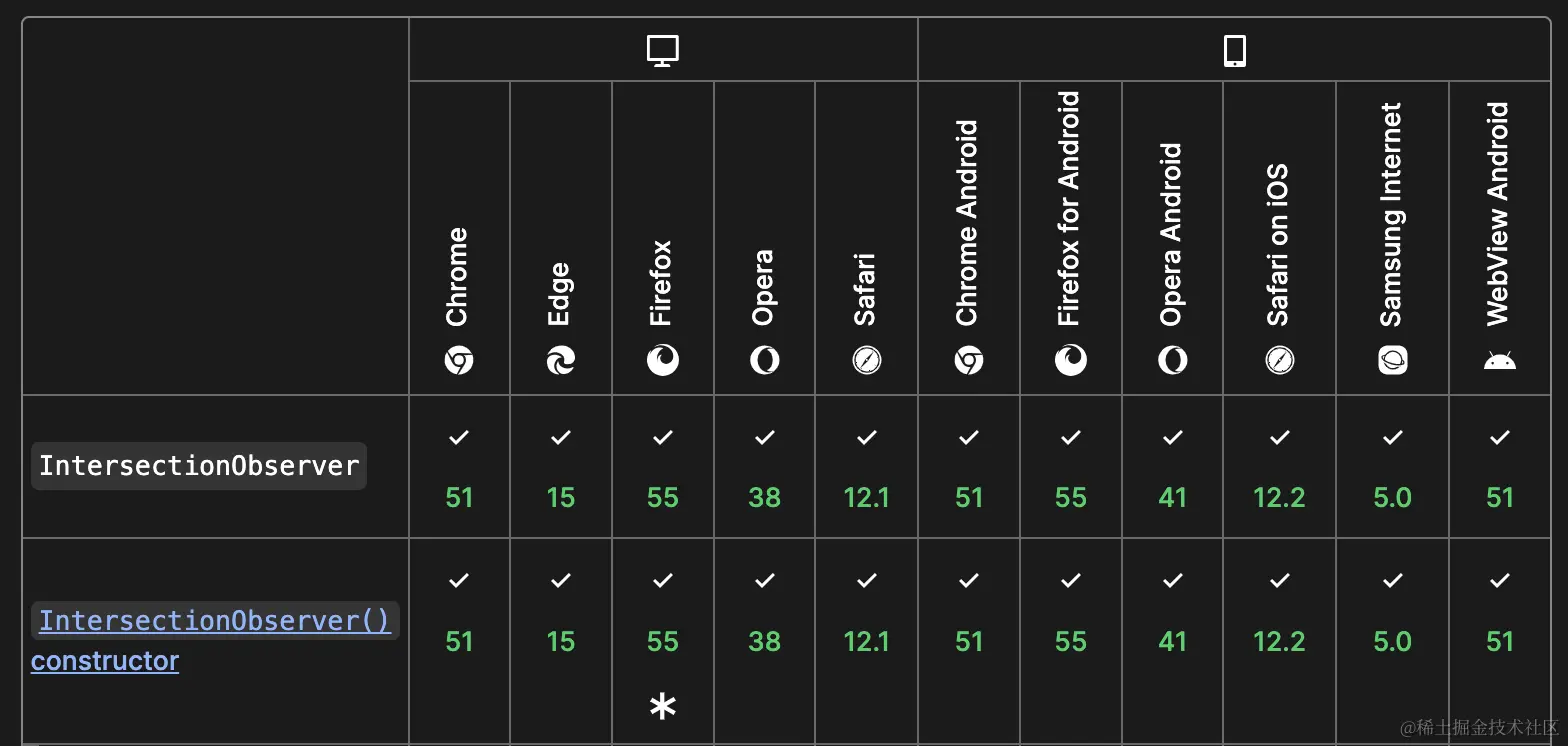Screen dimensions: 1568x746
Task: Click the Safari desktop compass icon
Action: [x=866, y=360]
